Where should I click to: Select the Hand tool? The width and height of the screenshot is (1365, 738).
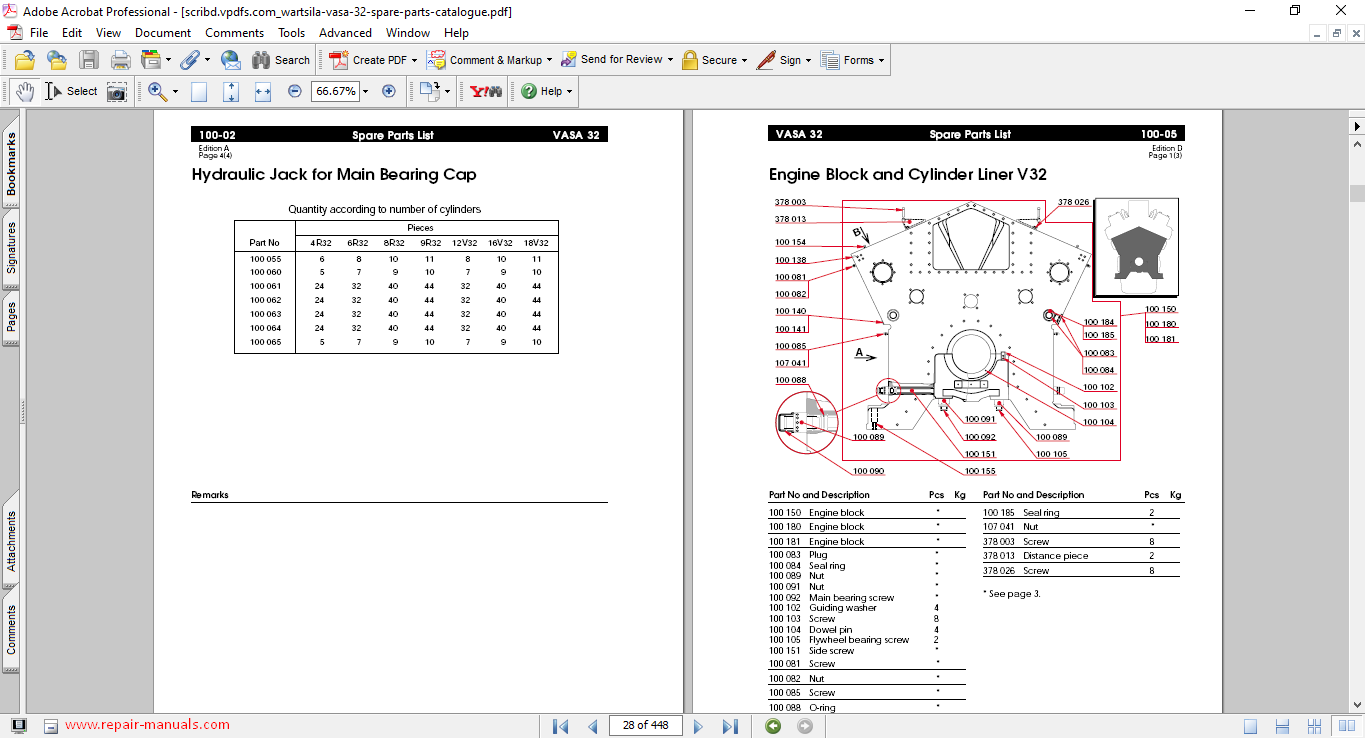(x=24, y=91)
